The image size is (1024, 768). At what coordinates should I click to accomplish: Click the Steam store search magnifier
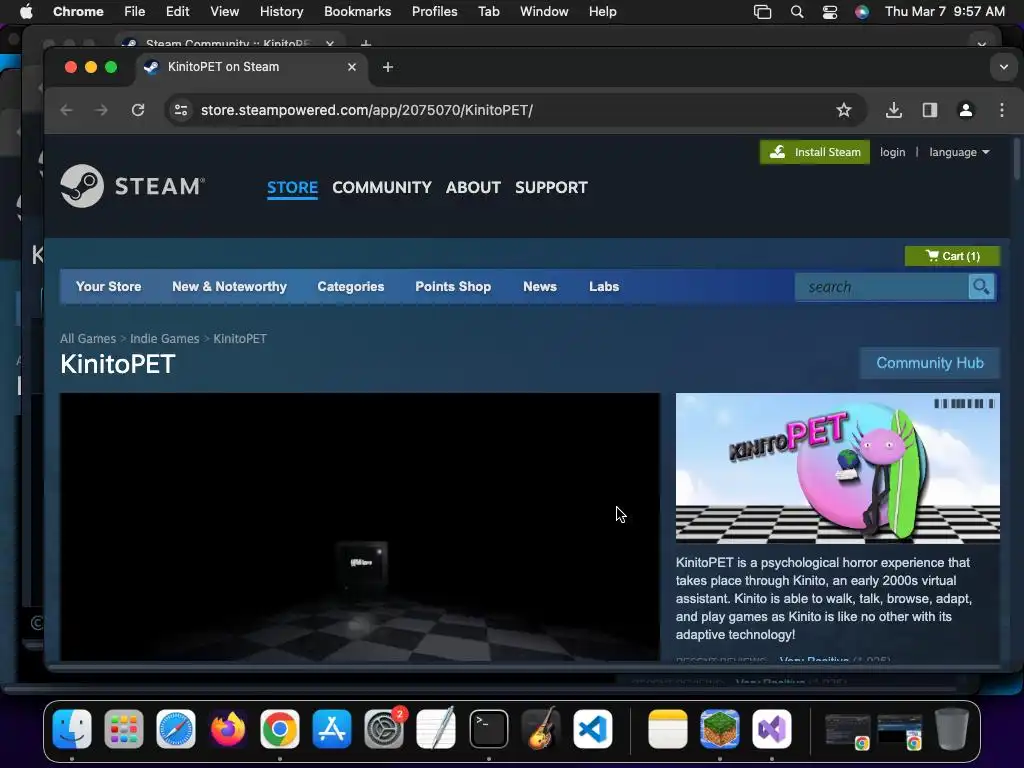click(x=981, y=287)
